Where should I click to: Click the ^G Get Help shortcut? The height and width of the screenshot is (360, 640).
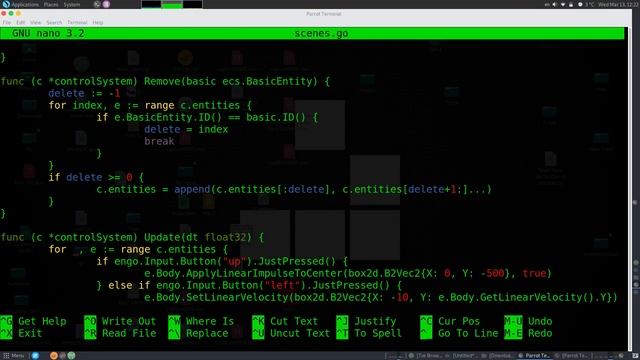(x=33, y=321)
